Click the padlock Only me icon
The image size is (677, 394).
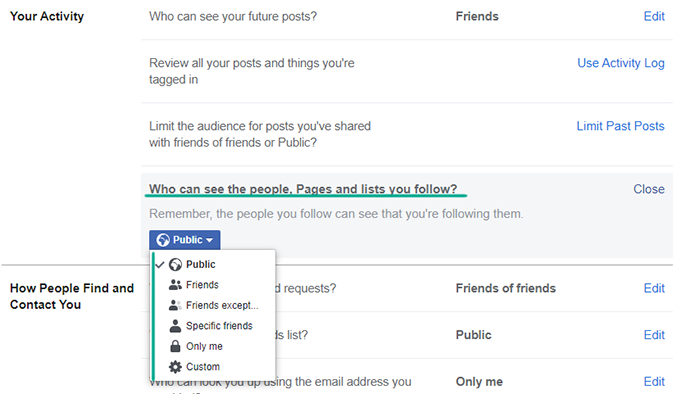click(x=175, y=346)
